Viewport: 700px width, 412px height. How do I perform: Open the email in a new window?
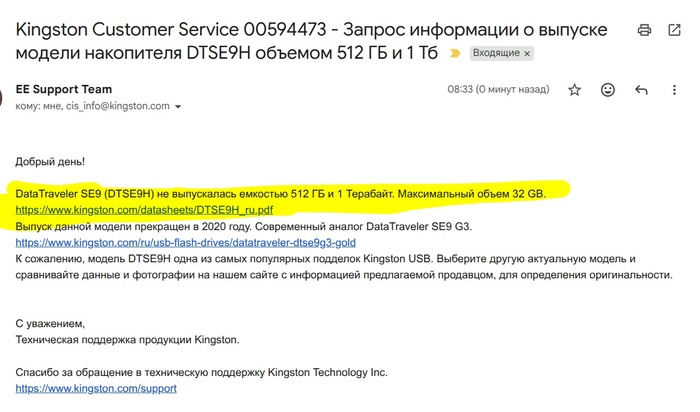tap(676, 31)
